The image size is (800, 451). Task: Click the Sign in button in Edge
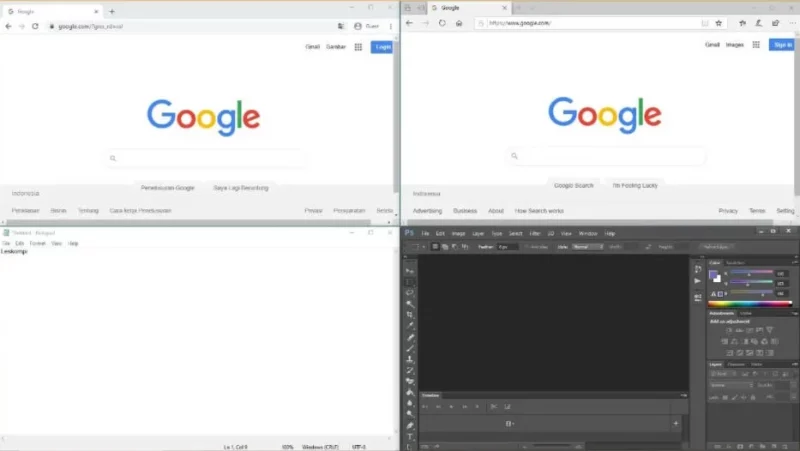[783, 45]
